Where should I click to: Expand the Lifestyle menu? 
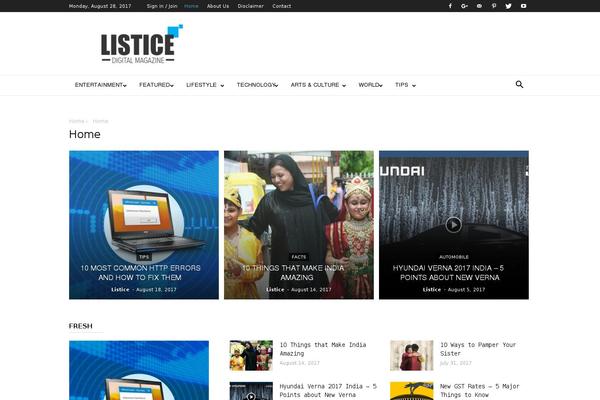(x=205, y=85)
